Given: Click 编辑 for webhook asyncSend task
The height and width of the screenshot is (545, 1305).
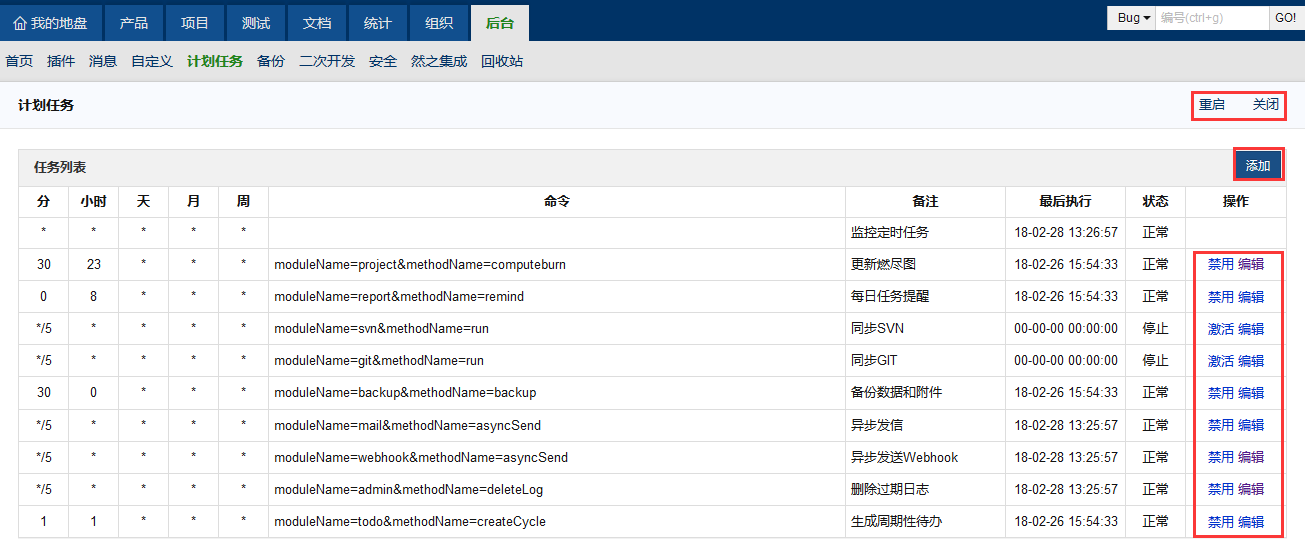Looking at the screenshot, I should pyautogui.click(x=1251, y=457).
